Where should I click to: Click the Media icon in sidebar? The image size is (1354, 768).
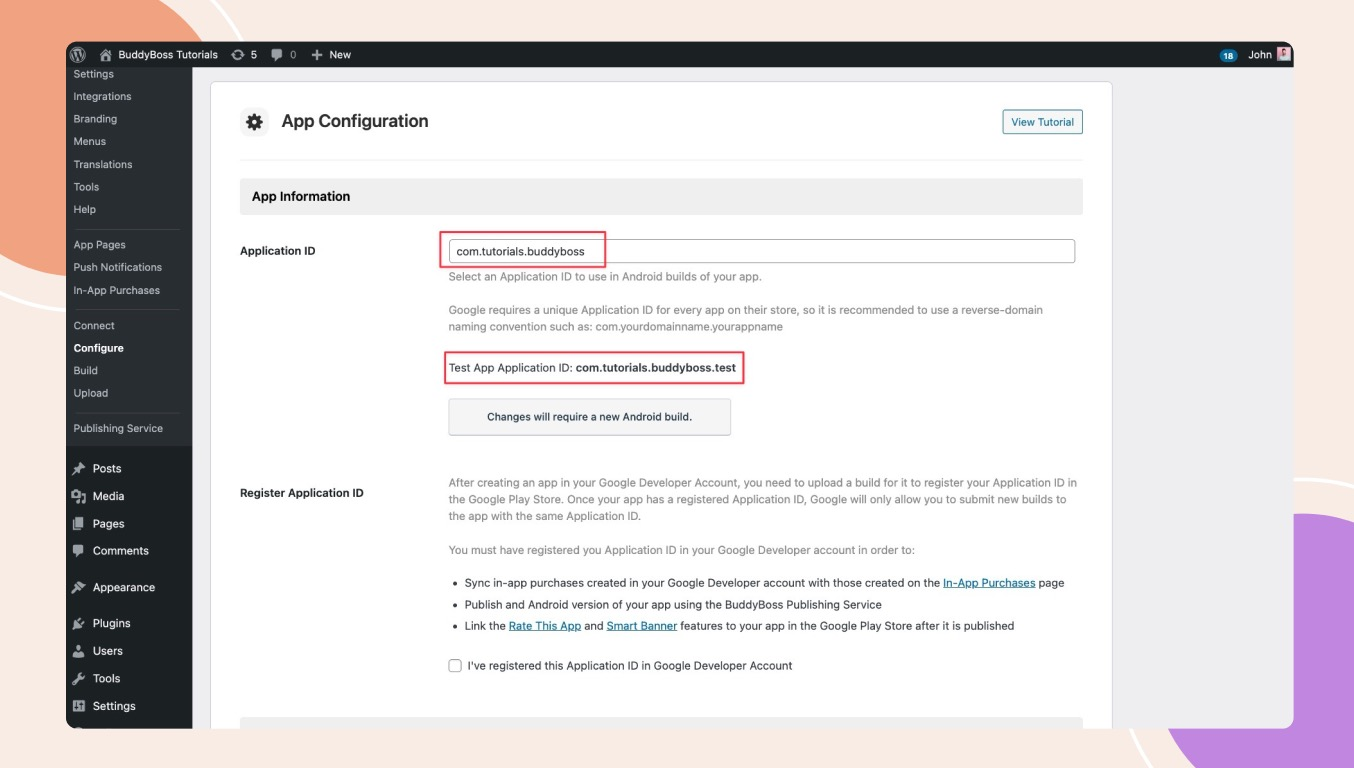pos(79,496)
